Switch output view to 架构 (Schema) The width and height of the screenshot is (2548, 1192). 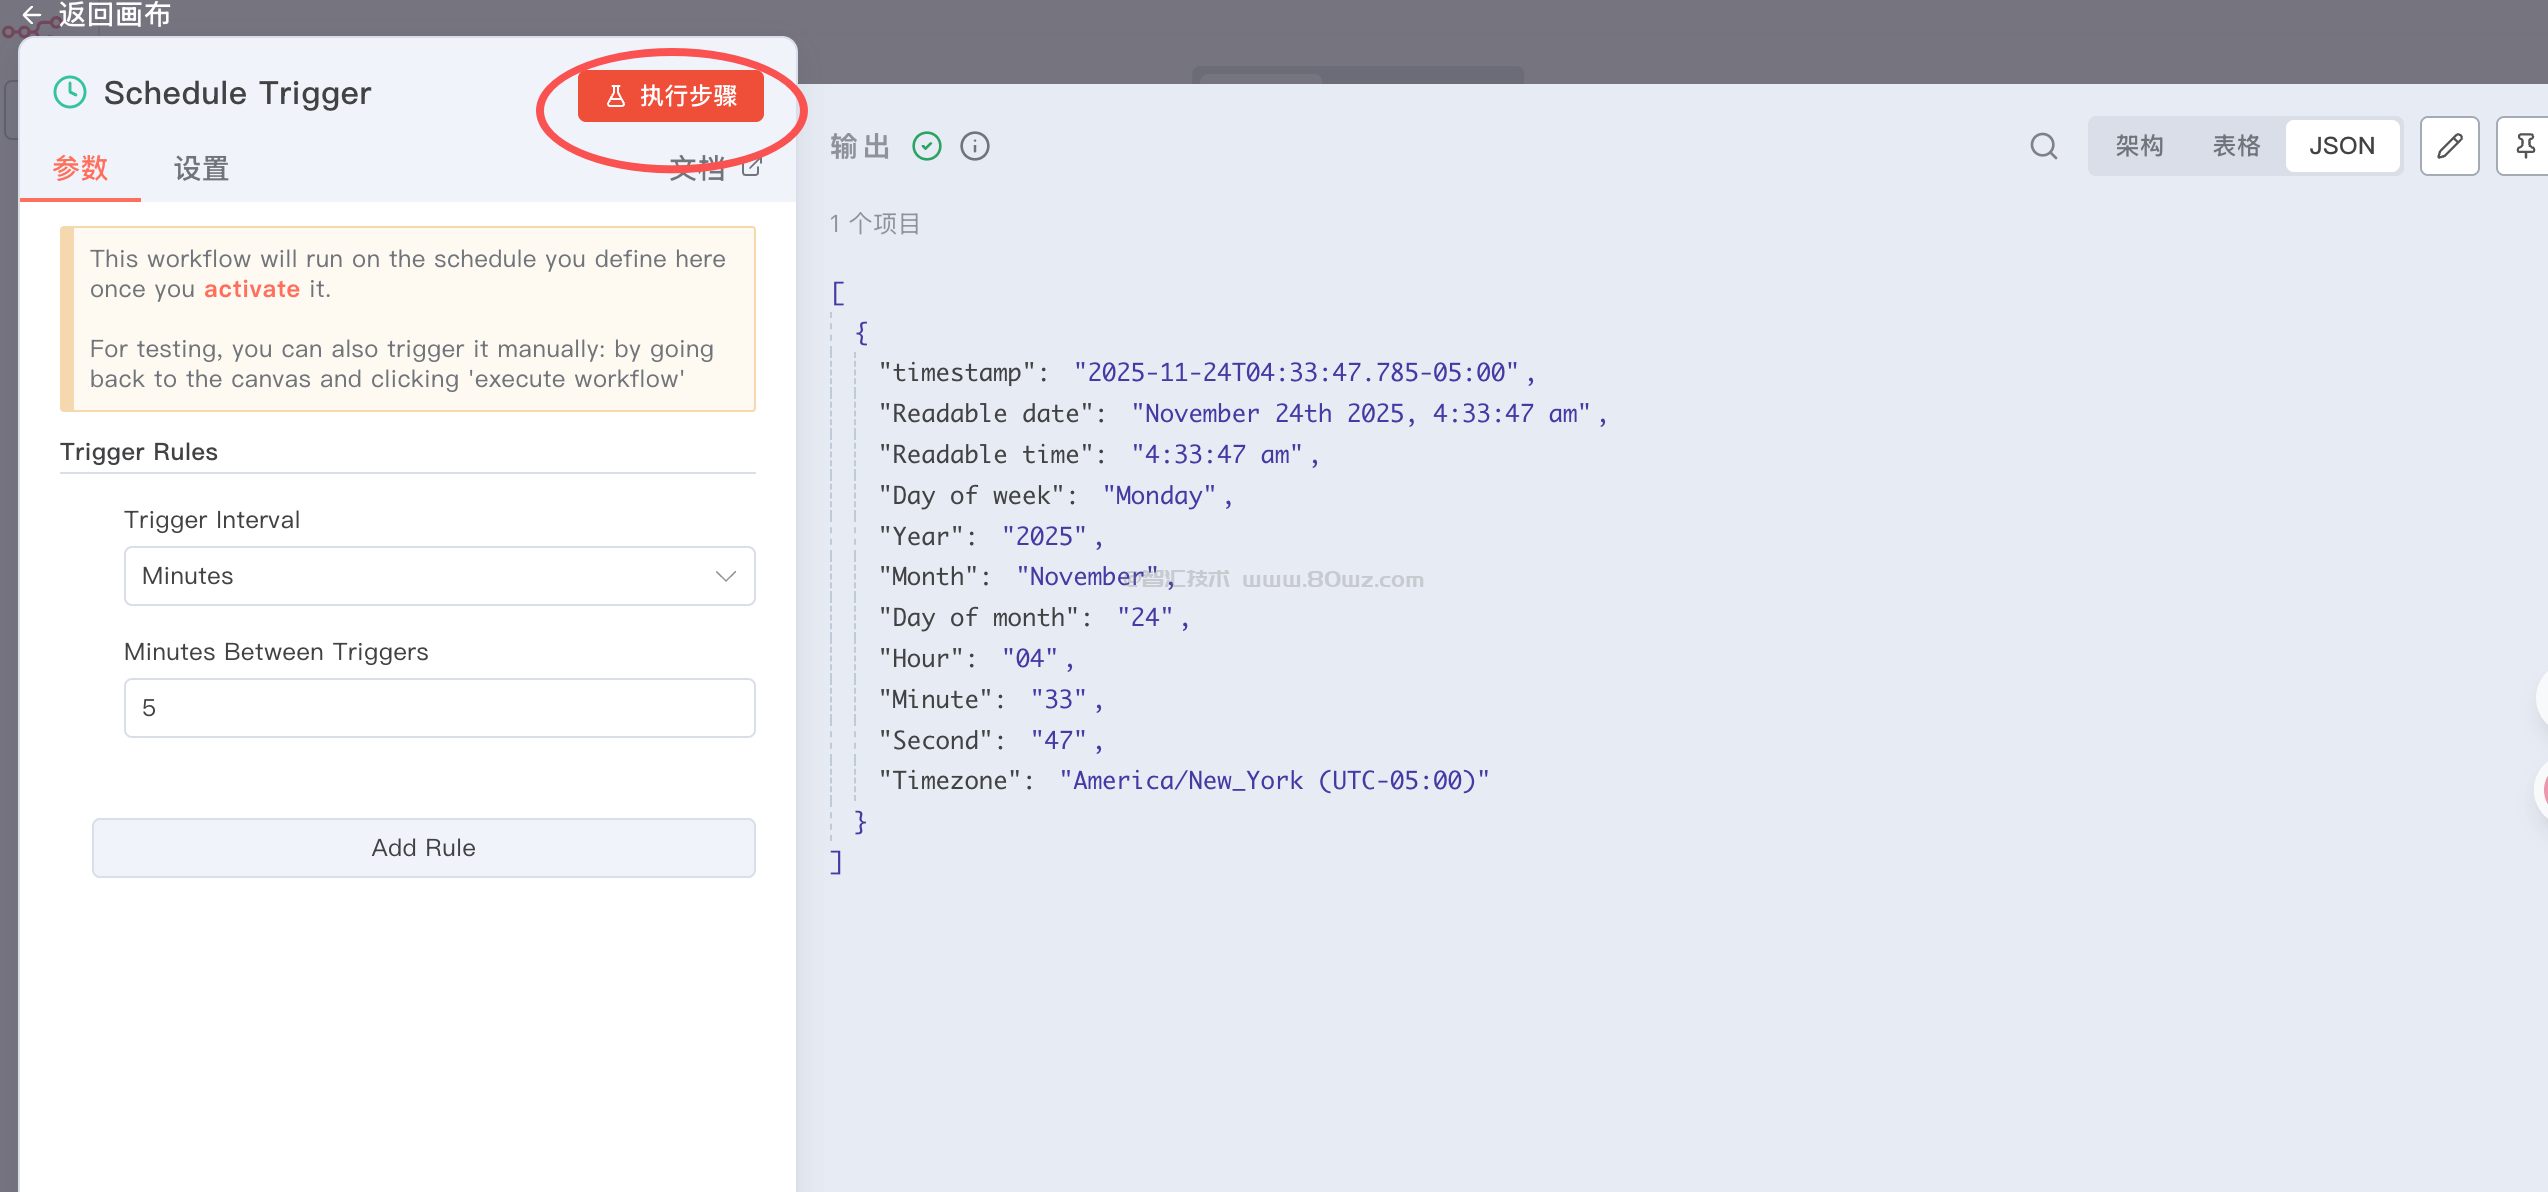coord(2139,146)
